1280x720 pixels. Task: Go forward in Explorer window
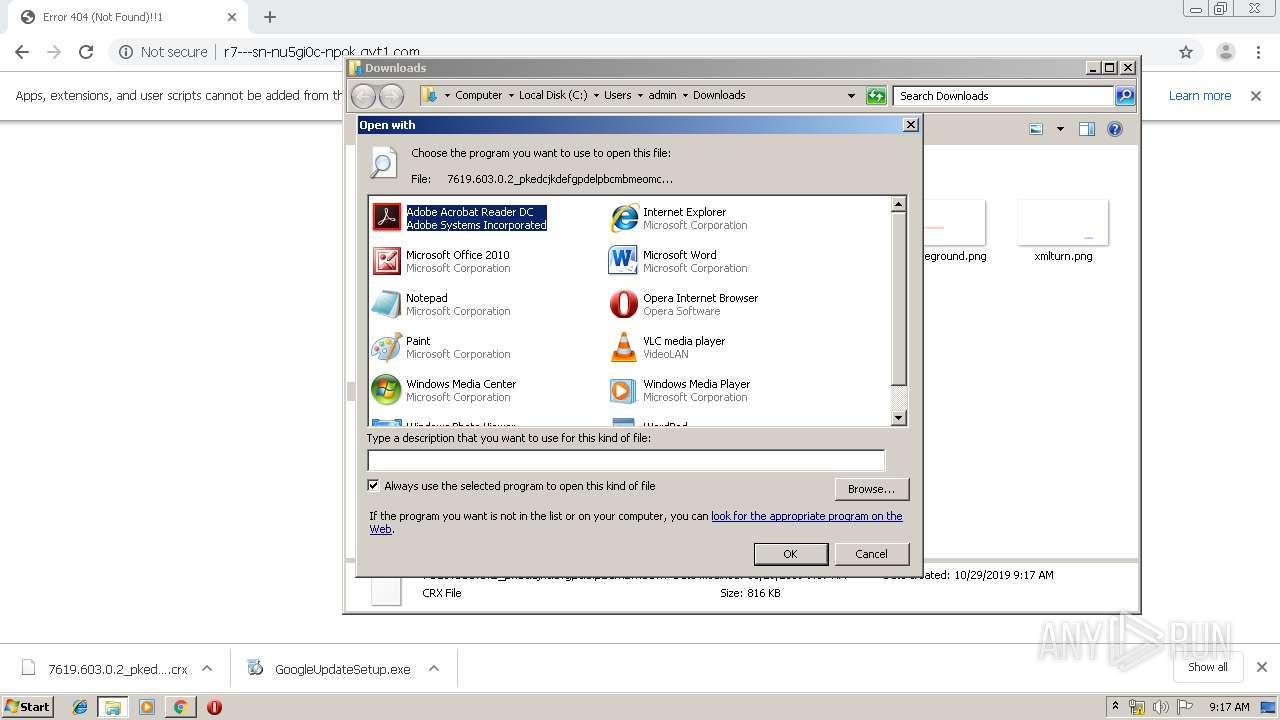click(x=391, y=96)
